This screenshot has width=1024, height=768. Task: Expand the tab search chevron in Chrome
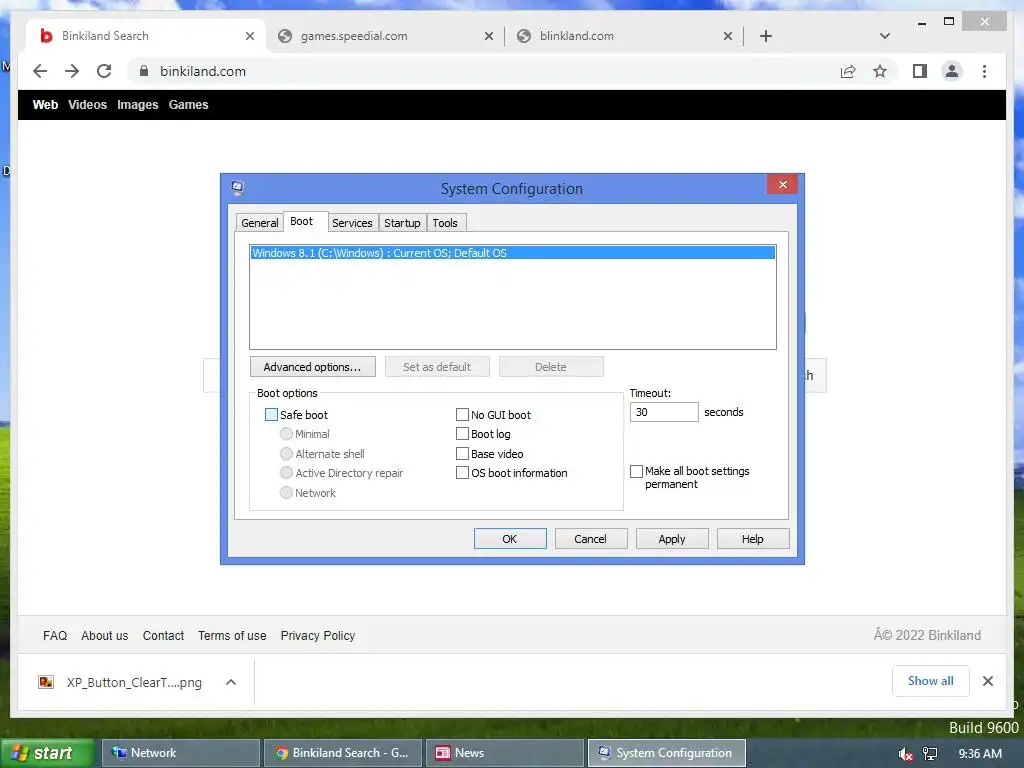pyautogui.click(x=884, y=36)
